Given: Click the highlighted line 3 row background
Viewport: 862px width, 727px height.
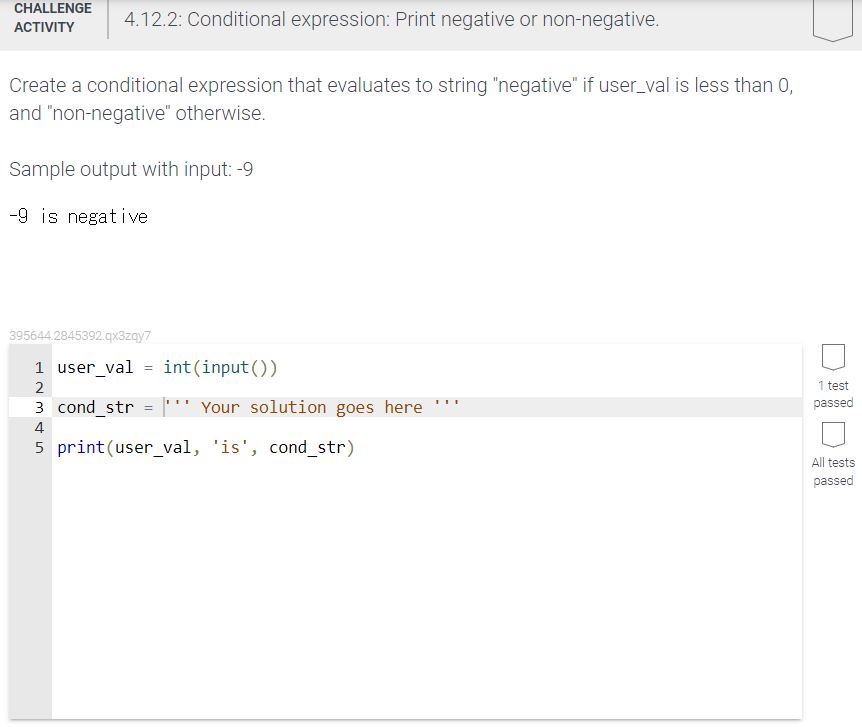Looking at the screenshot, I should point(600,407).
